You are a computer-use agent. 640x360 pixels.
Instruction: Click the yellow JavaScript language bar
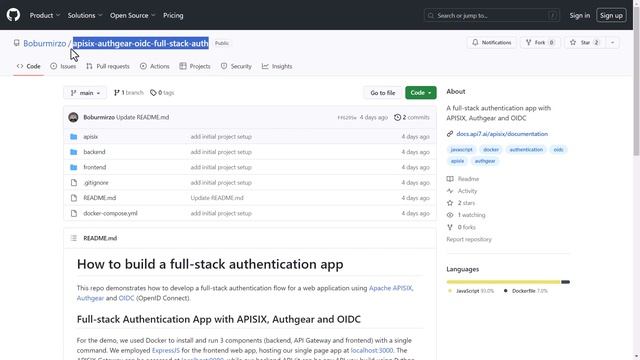503,282
